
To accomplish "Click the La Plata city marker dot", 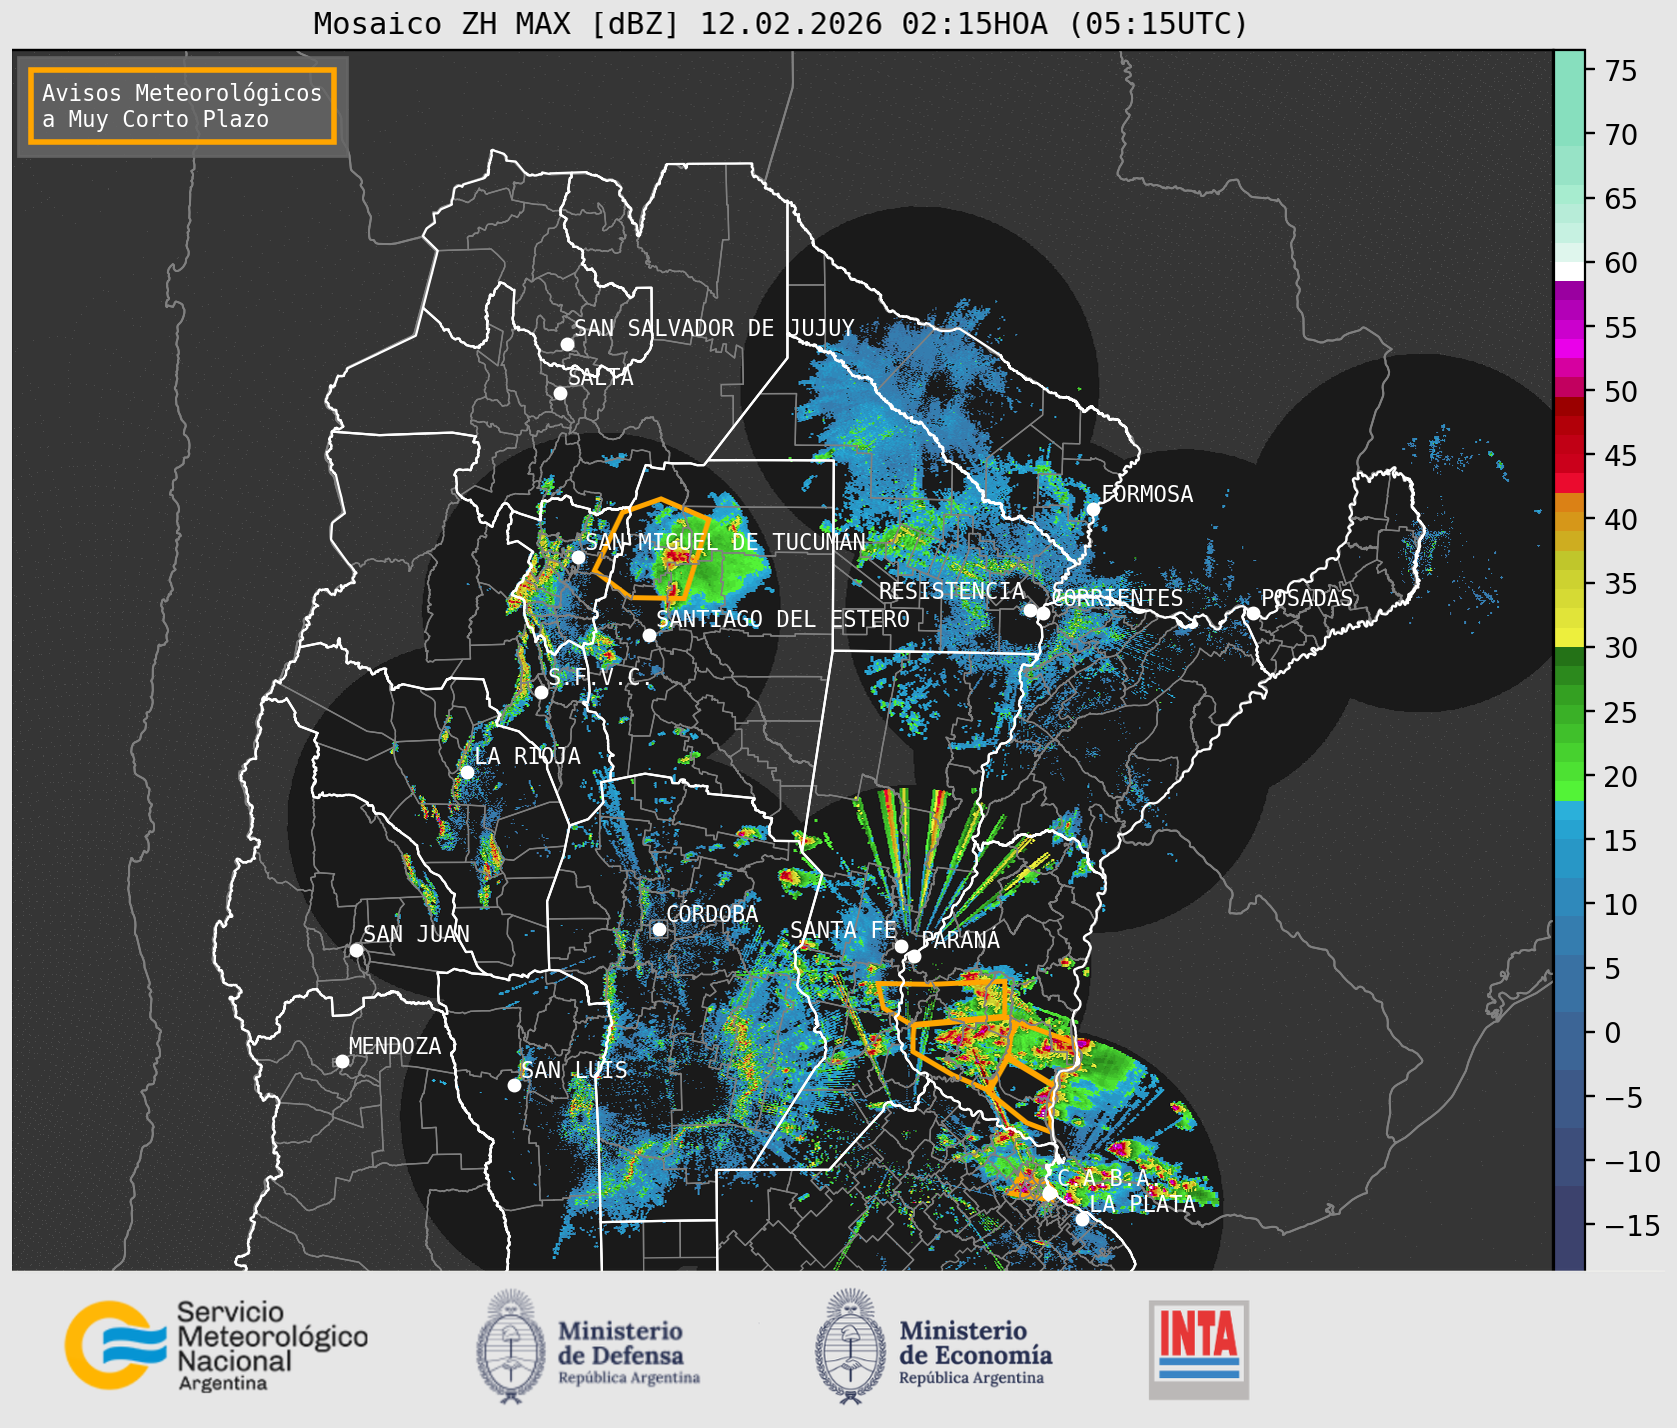I will coord(1082,1219).
